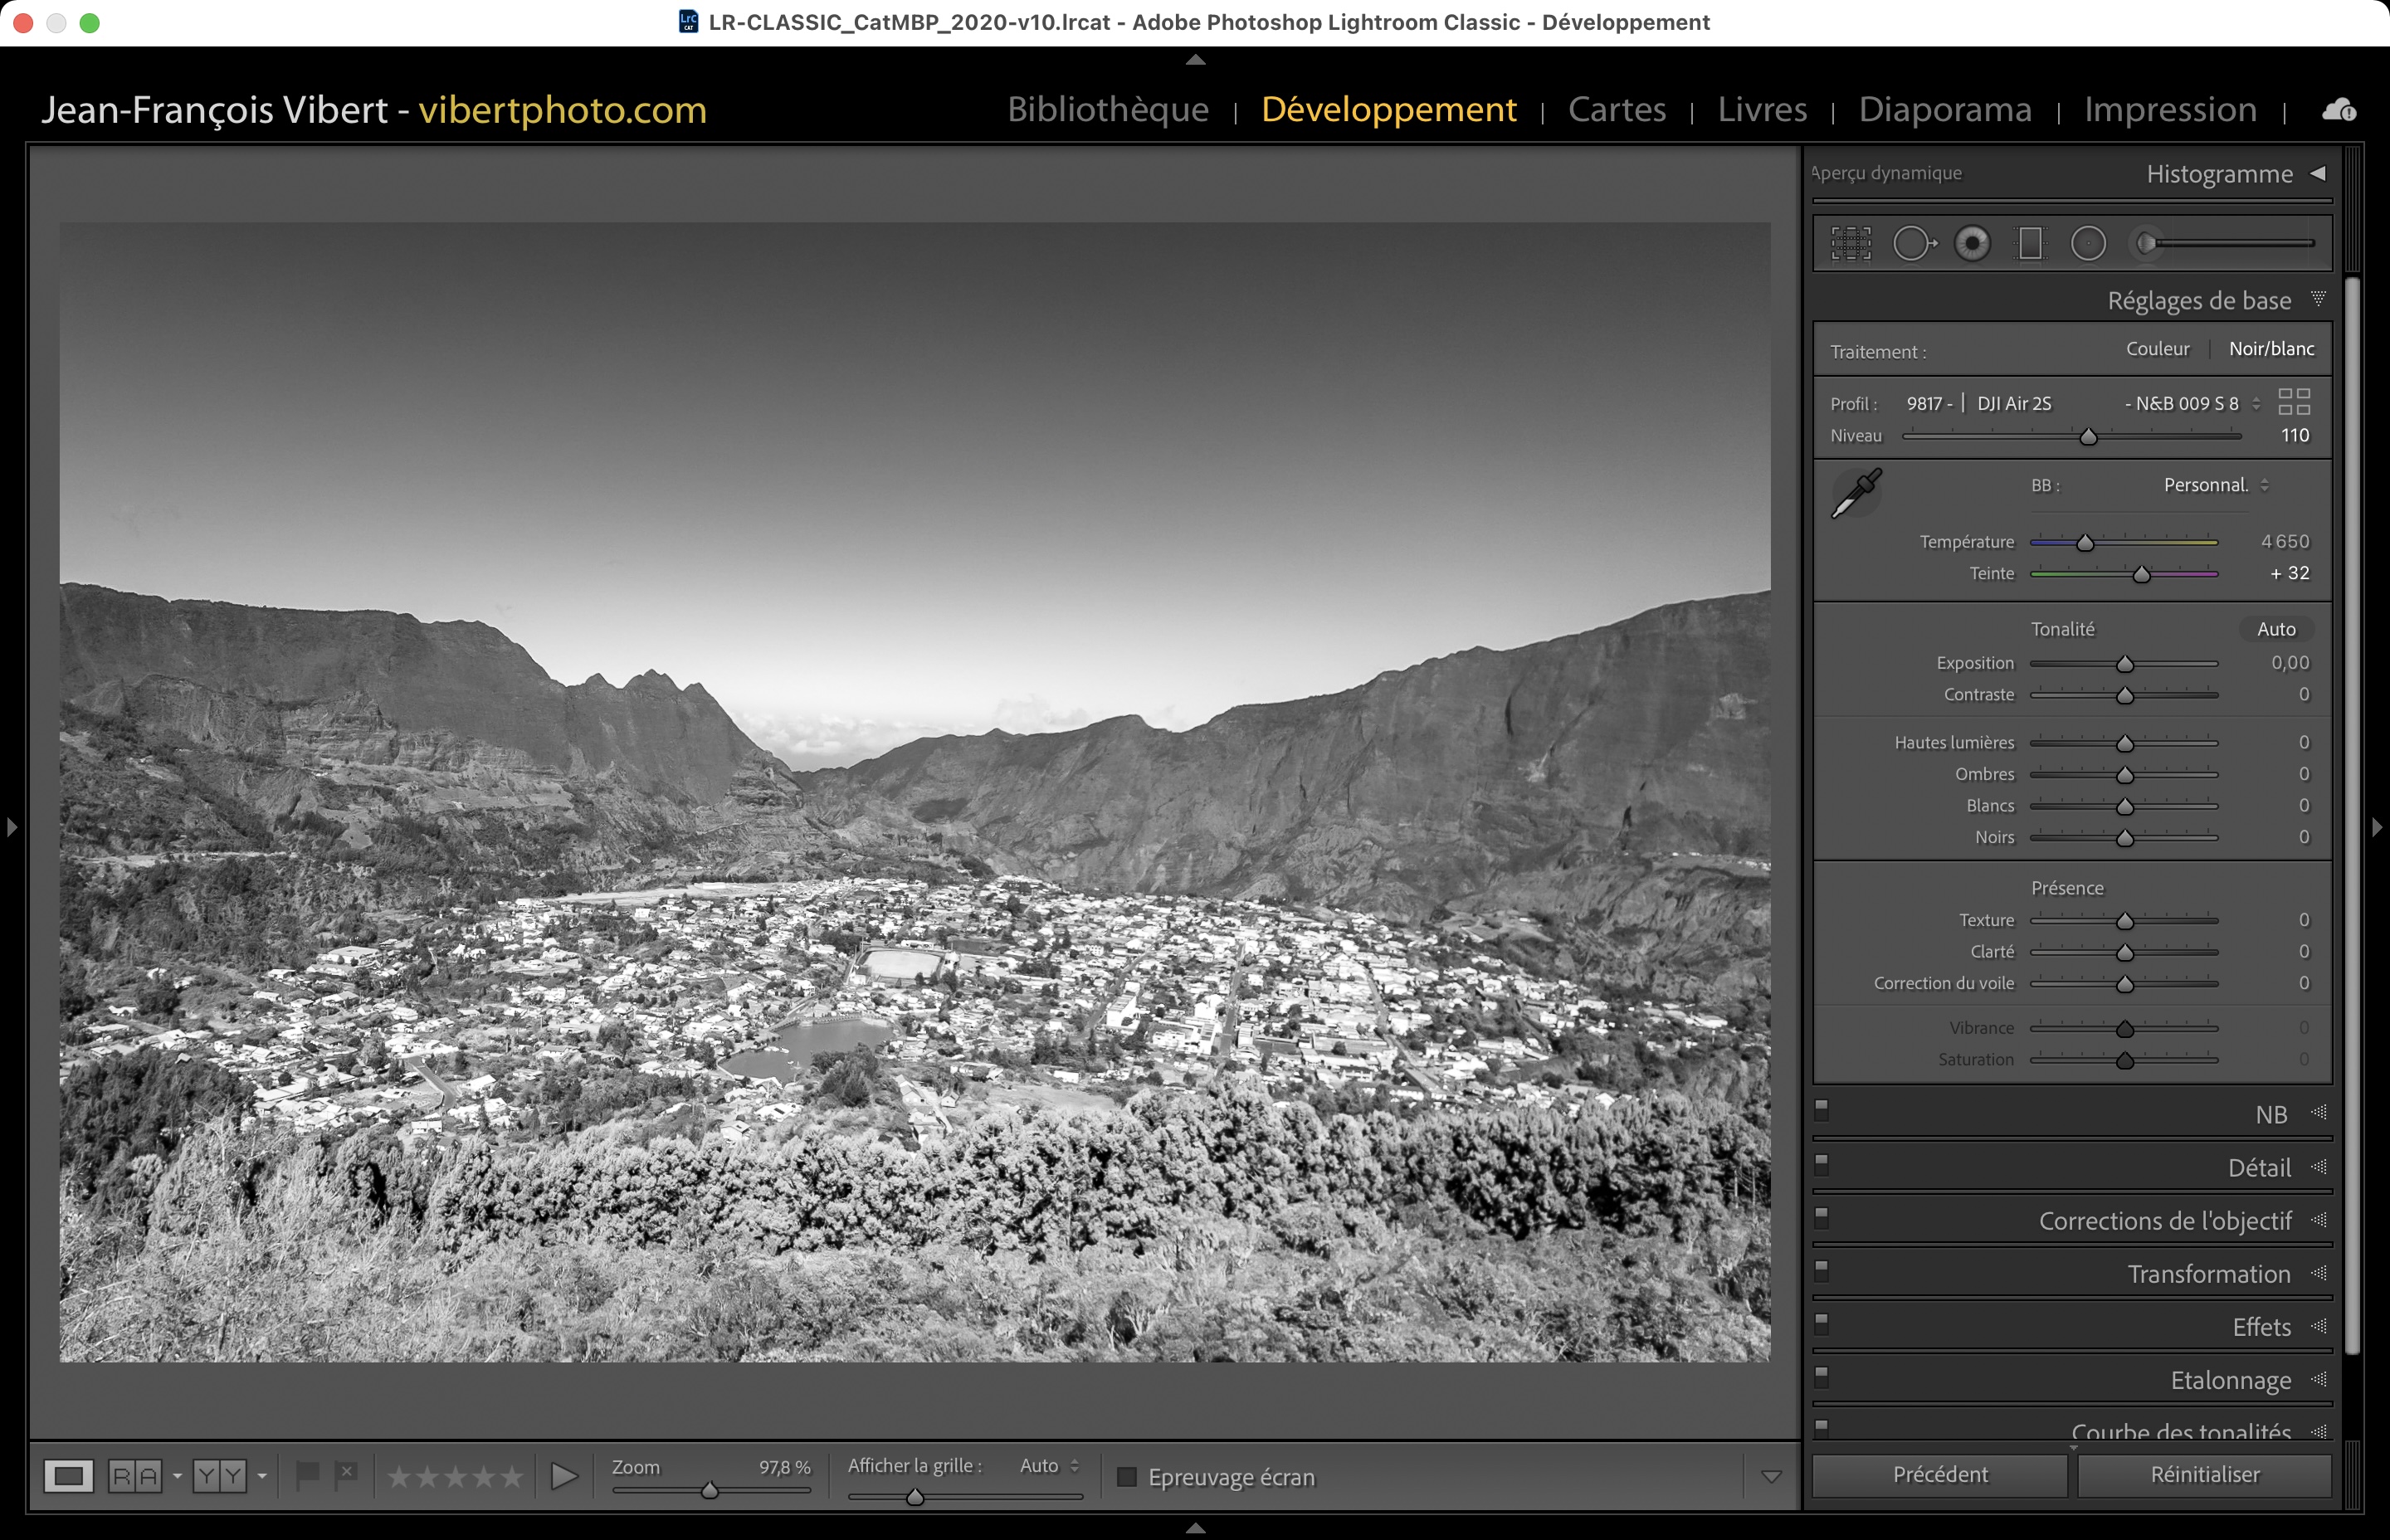Click the Réinitialiser button
Viewport: 2390px width, 1540px height.
point(2204,1475)
